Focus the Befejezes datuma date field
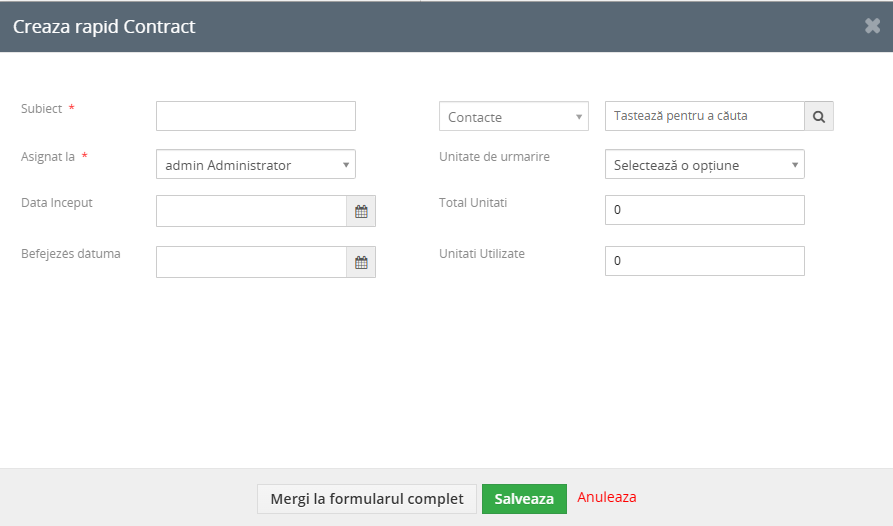This screenshot has height=526, width=893. coord(251,262)
